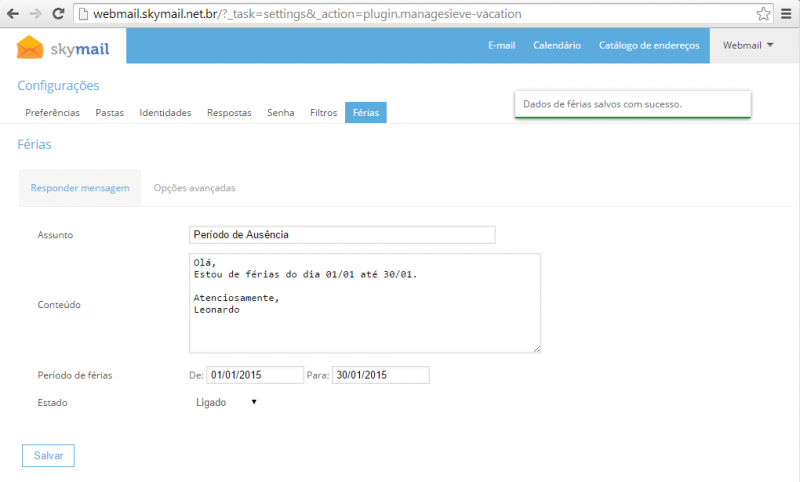Screen dimensions: 800x482
Task: Click the 'Dados de férias salvos' notification
Action: [x=633, y=104]
